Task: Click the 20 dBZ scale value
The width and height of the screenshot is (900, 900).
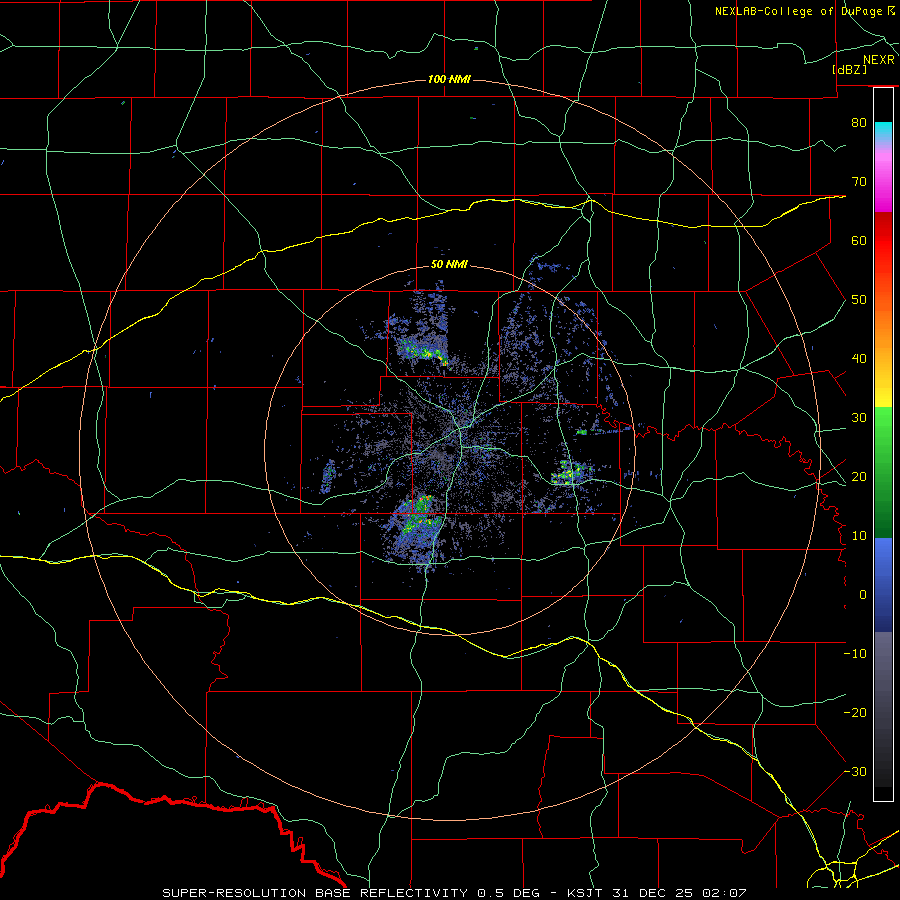Action: pos(859,476)
